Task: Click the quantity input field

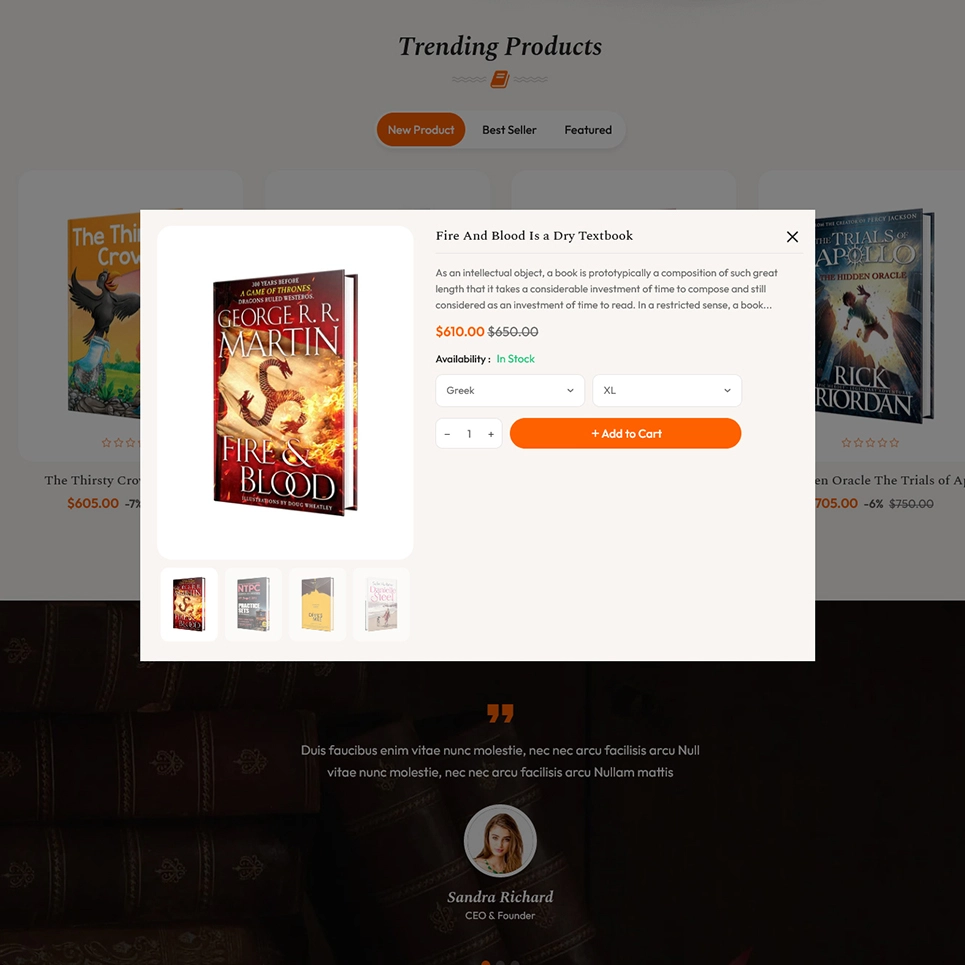Action: click(x=469, y=434)
